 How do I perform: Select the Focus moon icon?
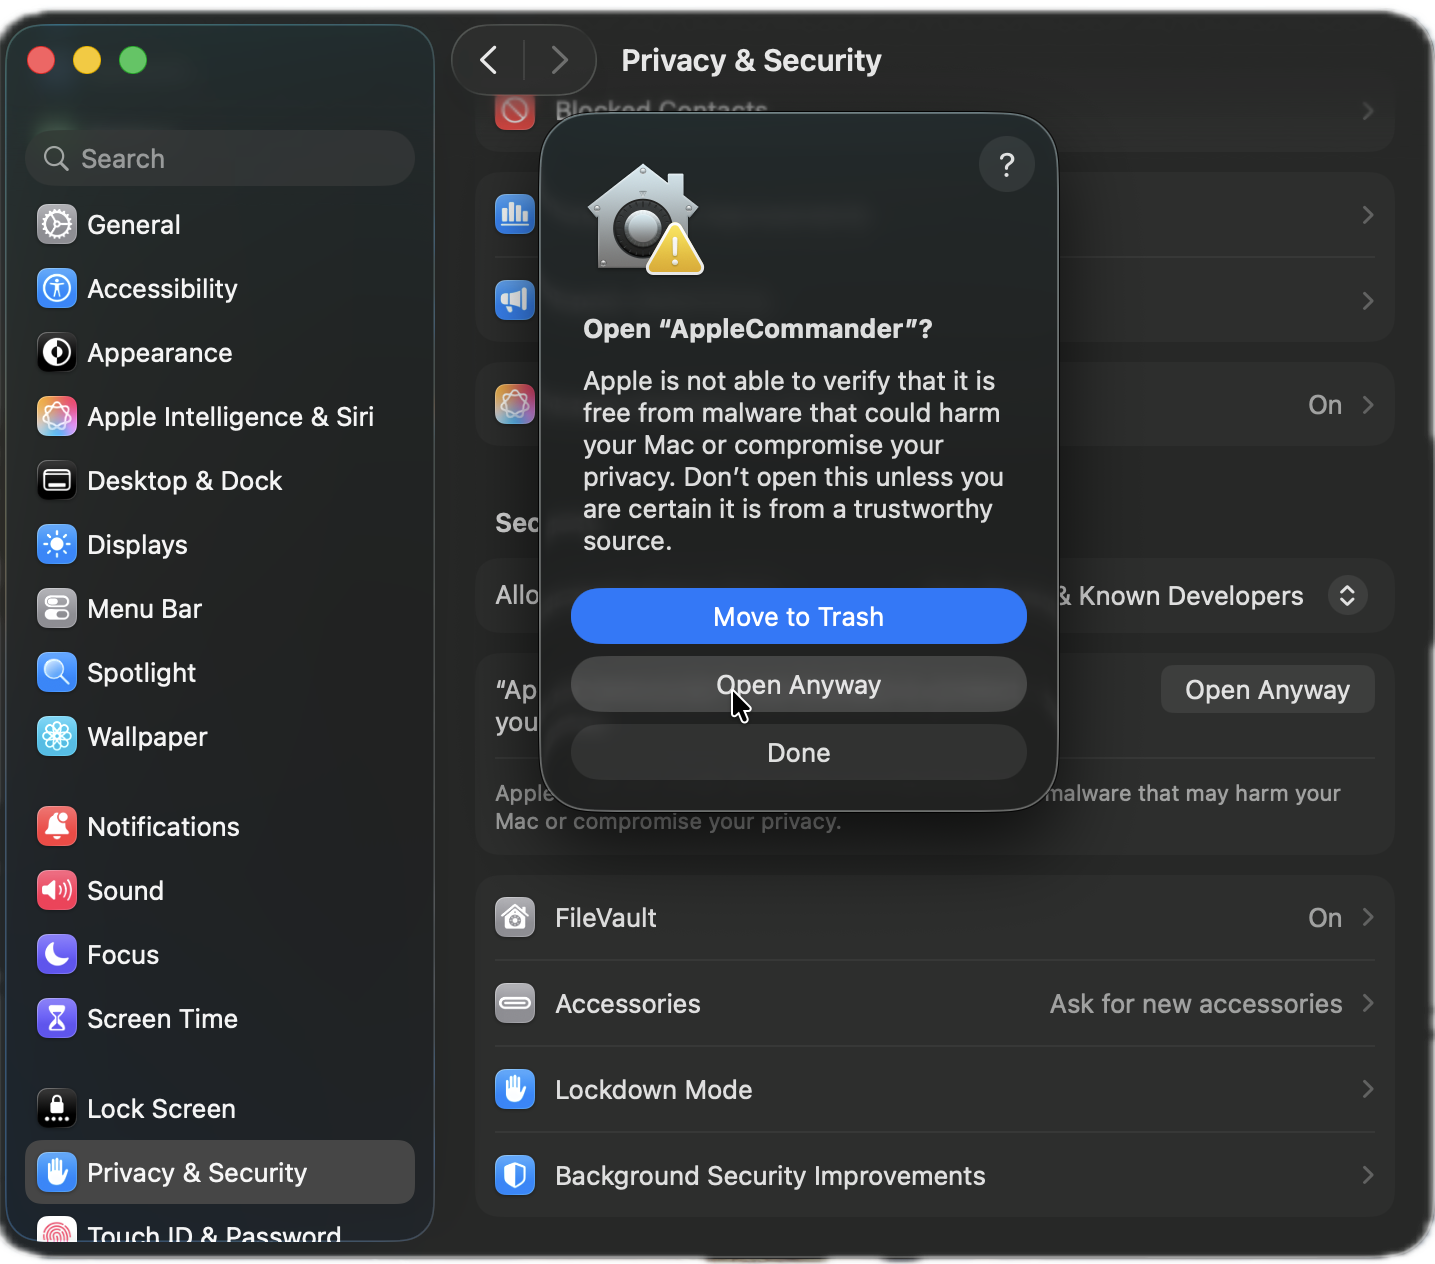click(57, 954)
